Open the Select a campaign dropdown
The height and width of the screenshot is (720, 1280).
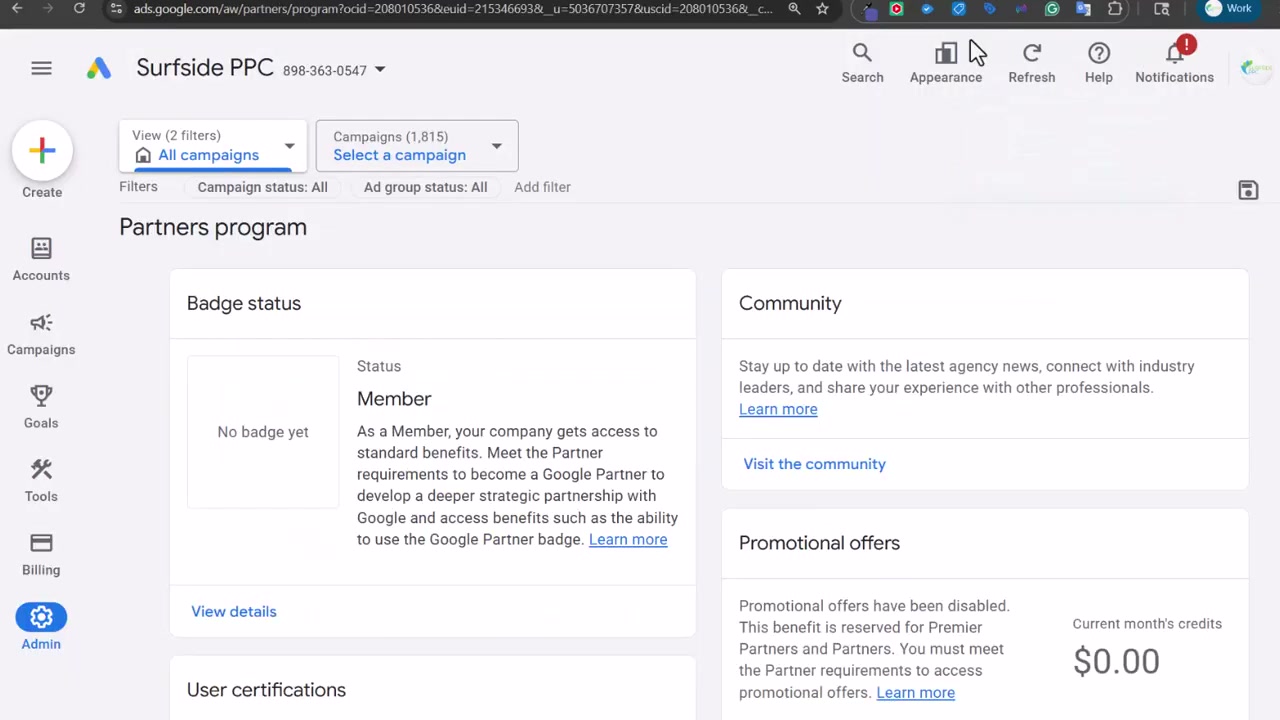(417, 146)
